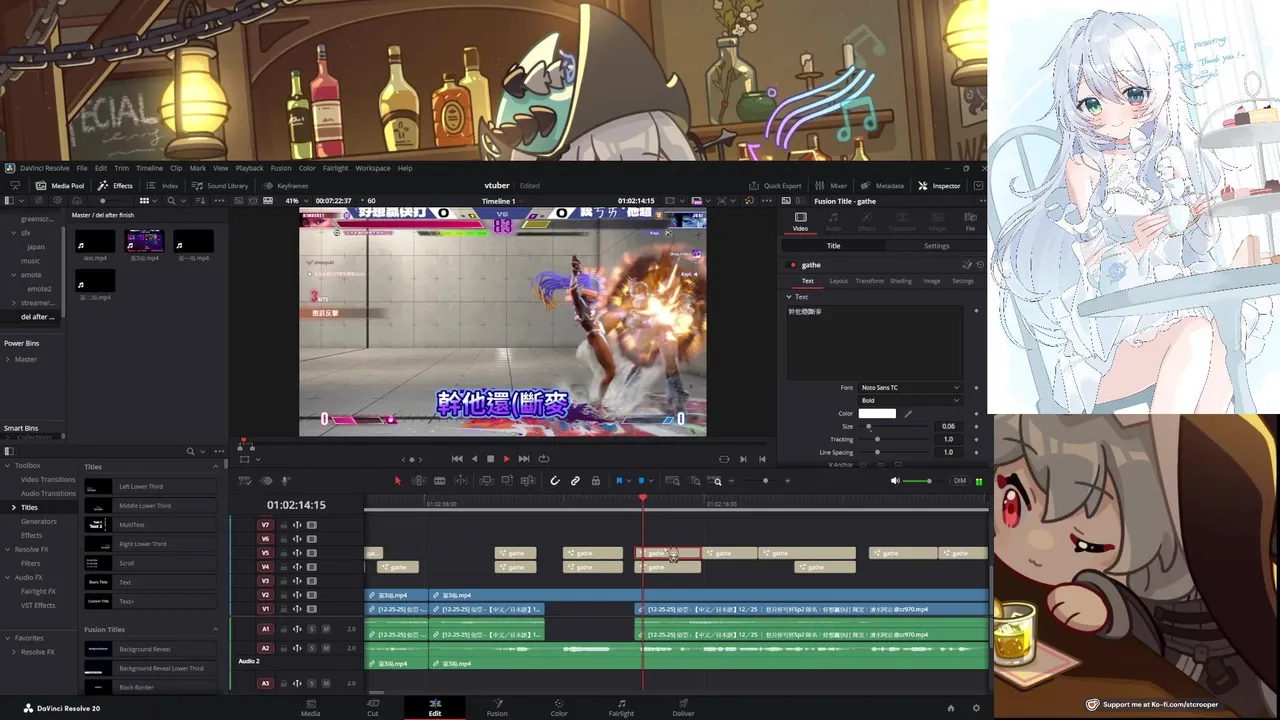The image size is (1280, 720).
Task: Solo track A2 with S button
Action: [311, 648]
